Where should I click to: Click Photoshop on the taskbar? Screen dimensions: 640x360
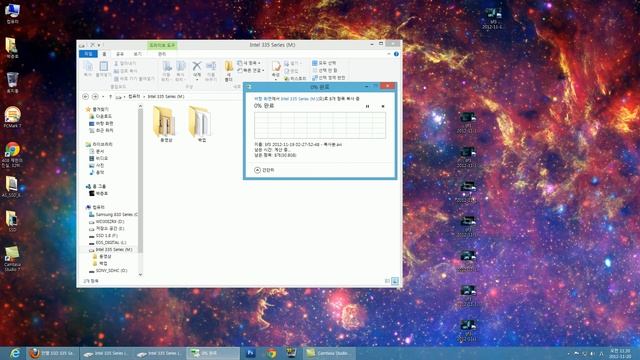click(x=251, y=353)
